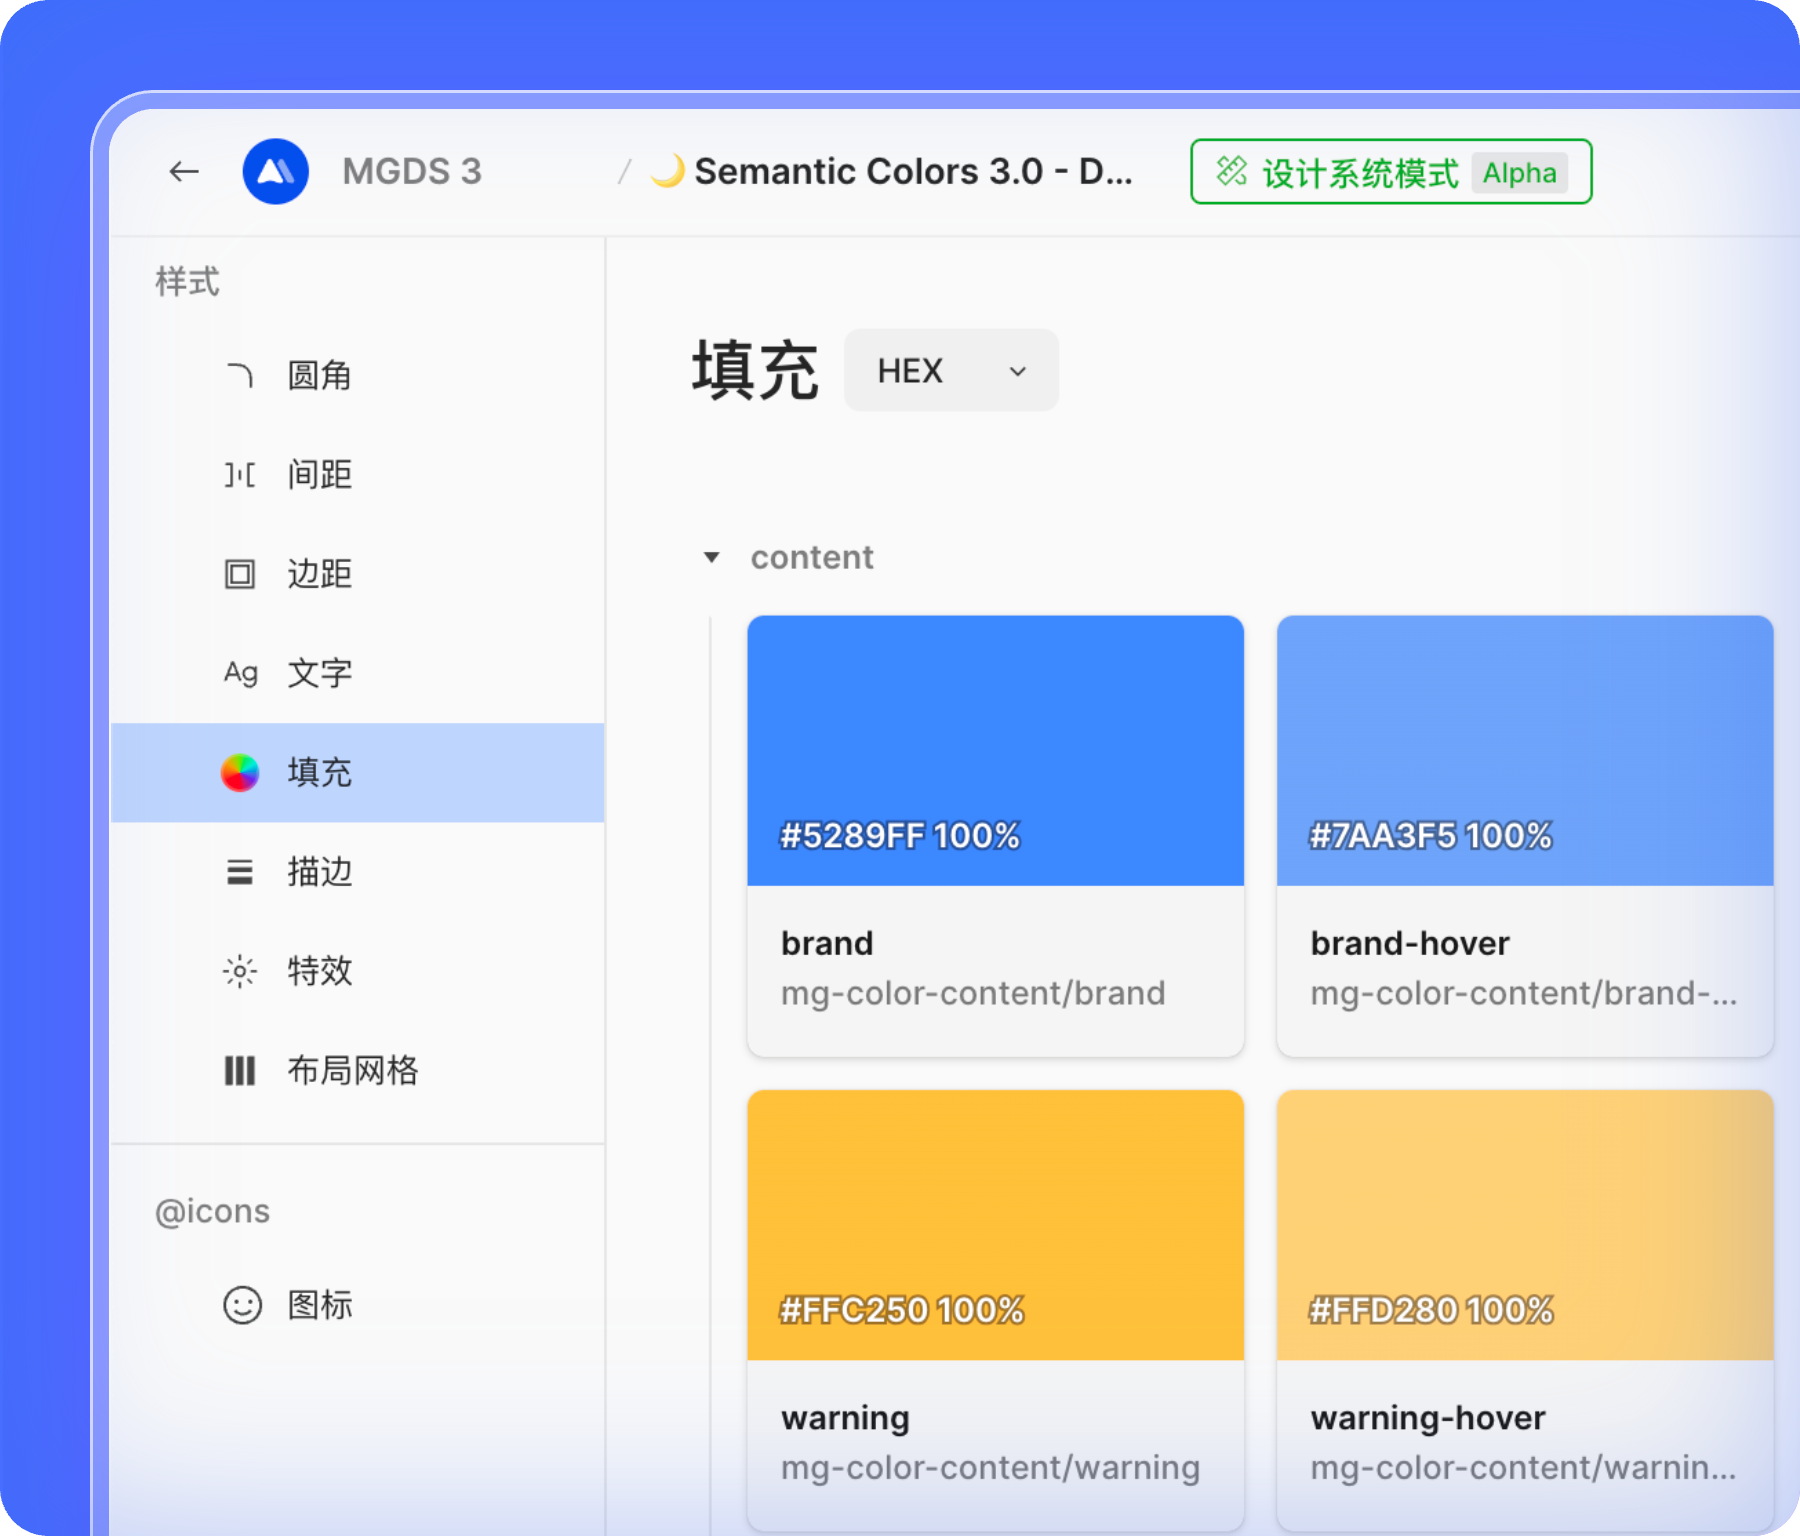
Task: Select the 布局网格 (layout grid) icon
Action: pyautogui.click(x=240, y=1070)
